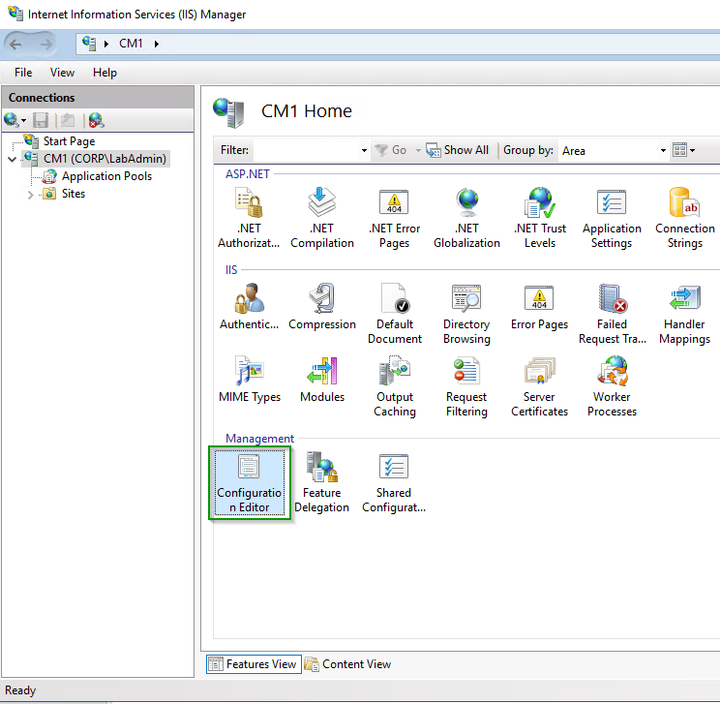The height and width of the screenshot is (704, 720).
Task: Expand the breadcrumb arrow before CM1
Action: (x=106, y=44)
